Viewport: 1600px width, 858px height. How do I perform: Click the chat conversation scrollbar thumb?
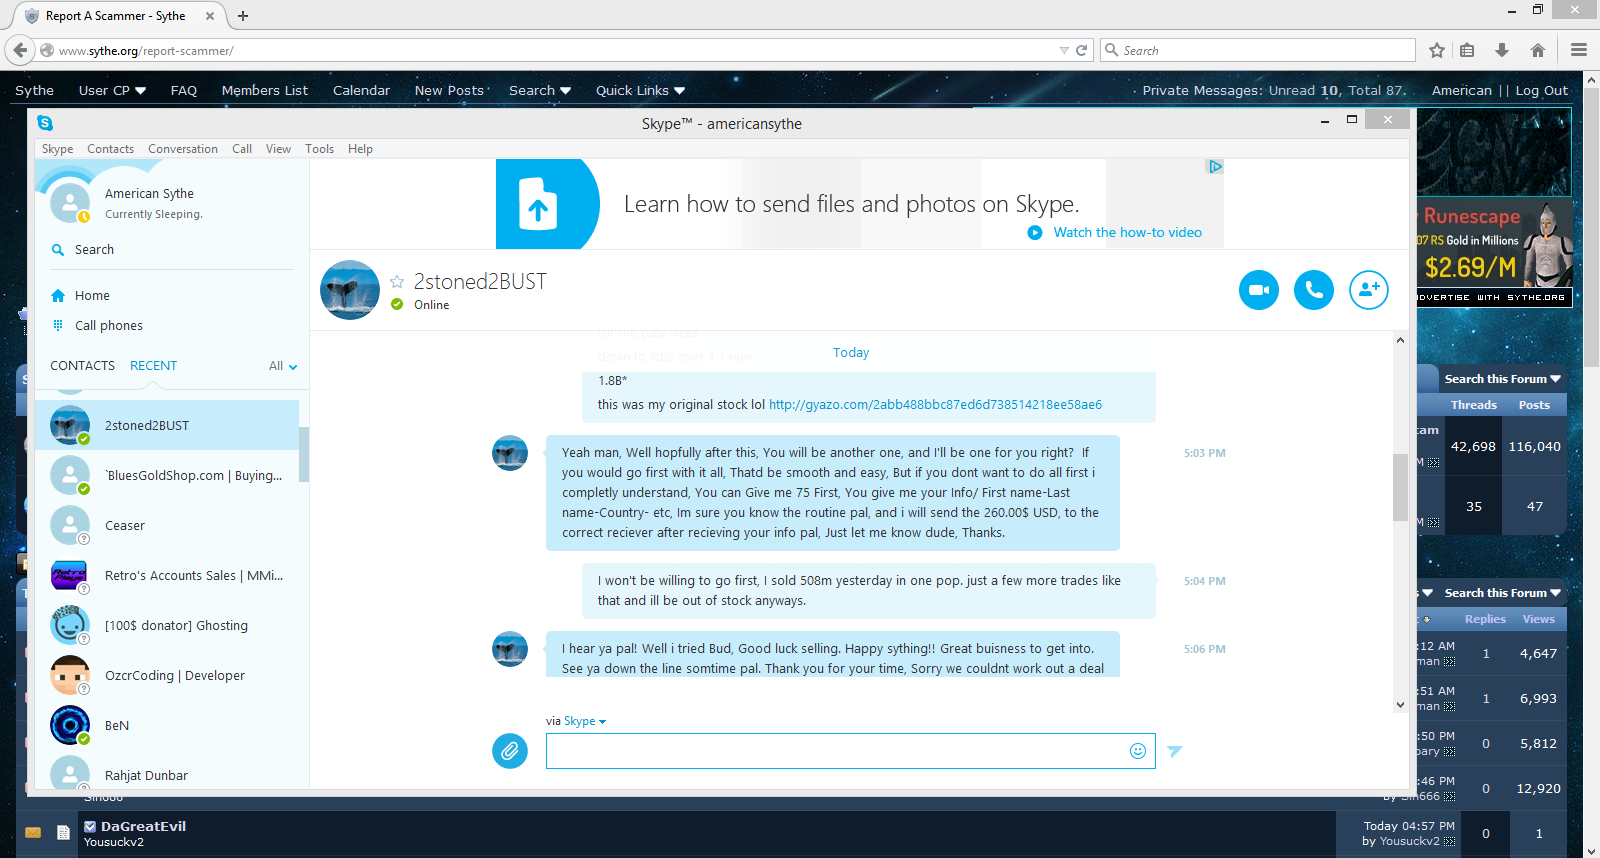point(1400,487)
